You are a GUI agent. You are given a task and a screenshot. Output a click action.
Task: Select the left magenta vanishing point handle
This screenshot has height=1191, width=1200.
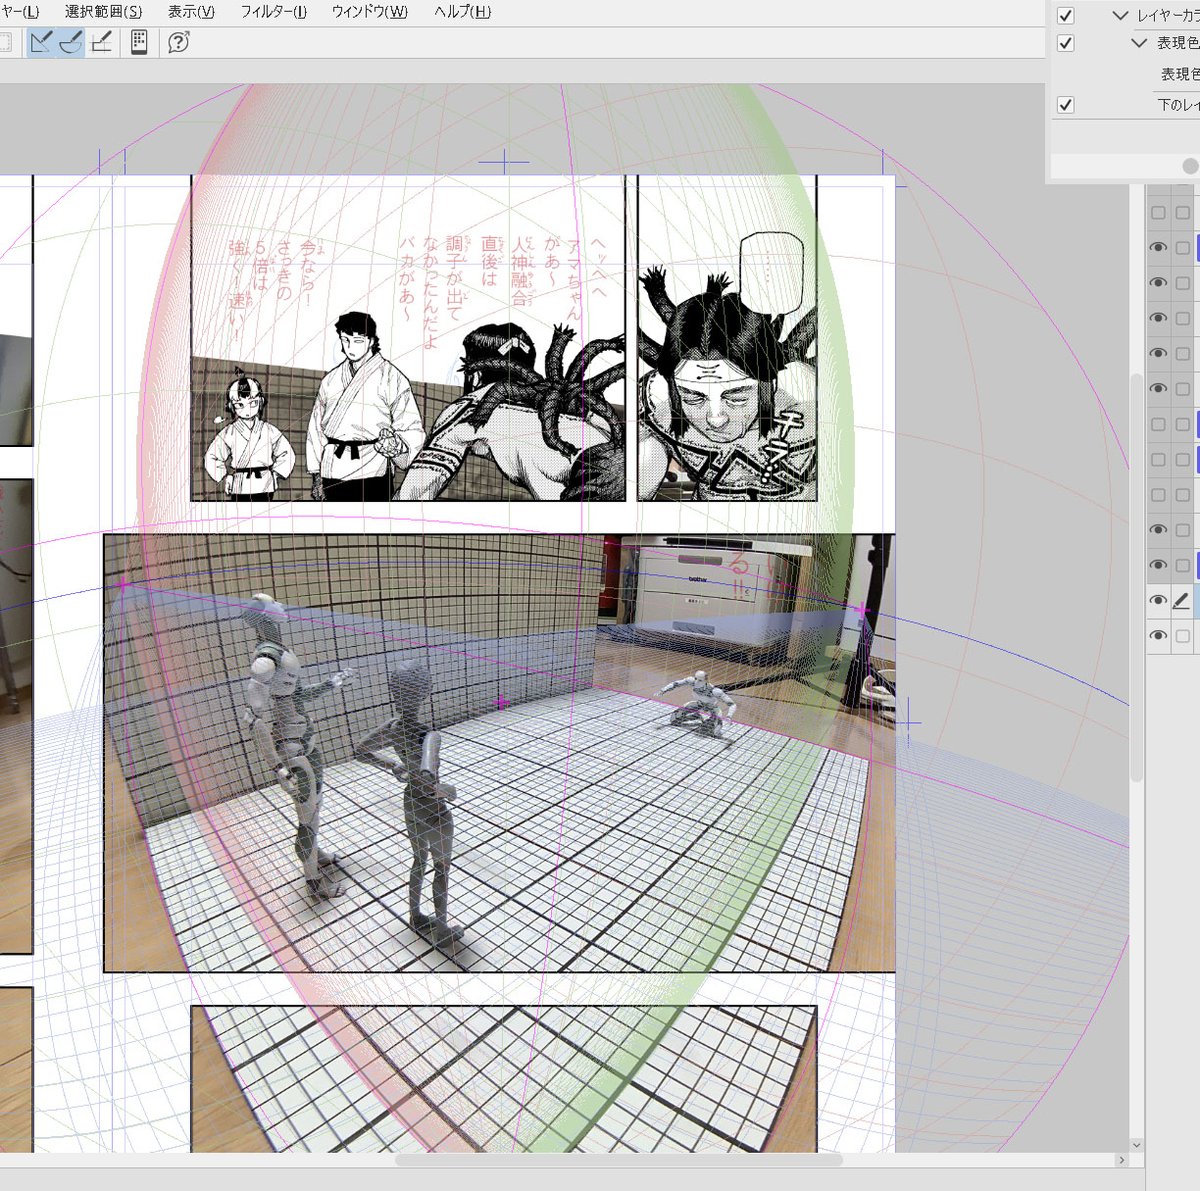123,584
